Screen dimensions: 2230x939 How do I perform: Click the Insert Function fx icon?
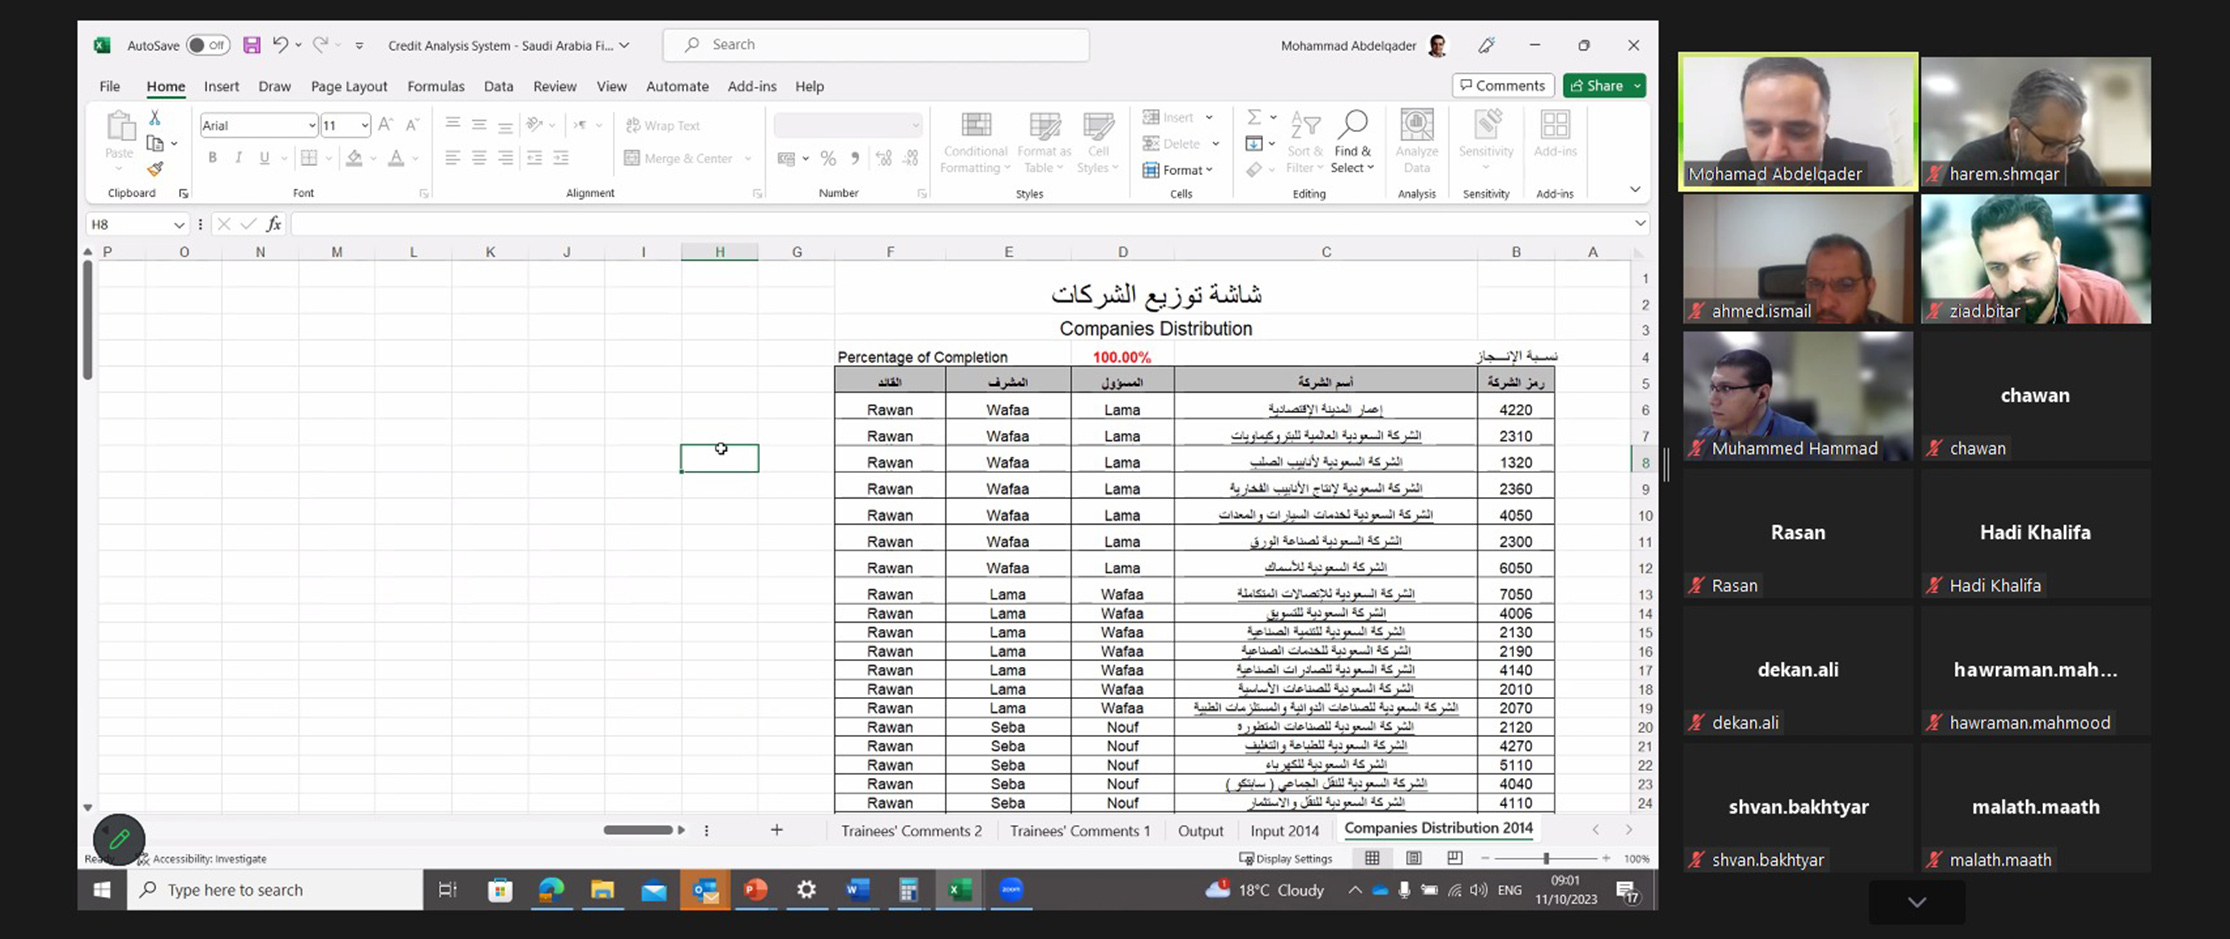pos(273,224)
